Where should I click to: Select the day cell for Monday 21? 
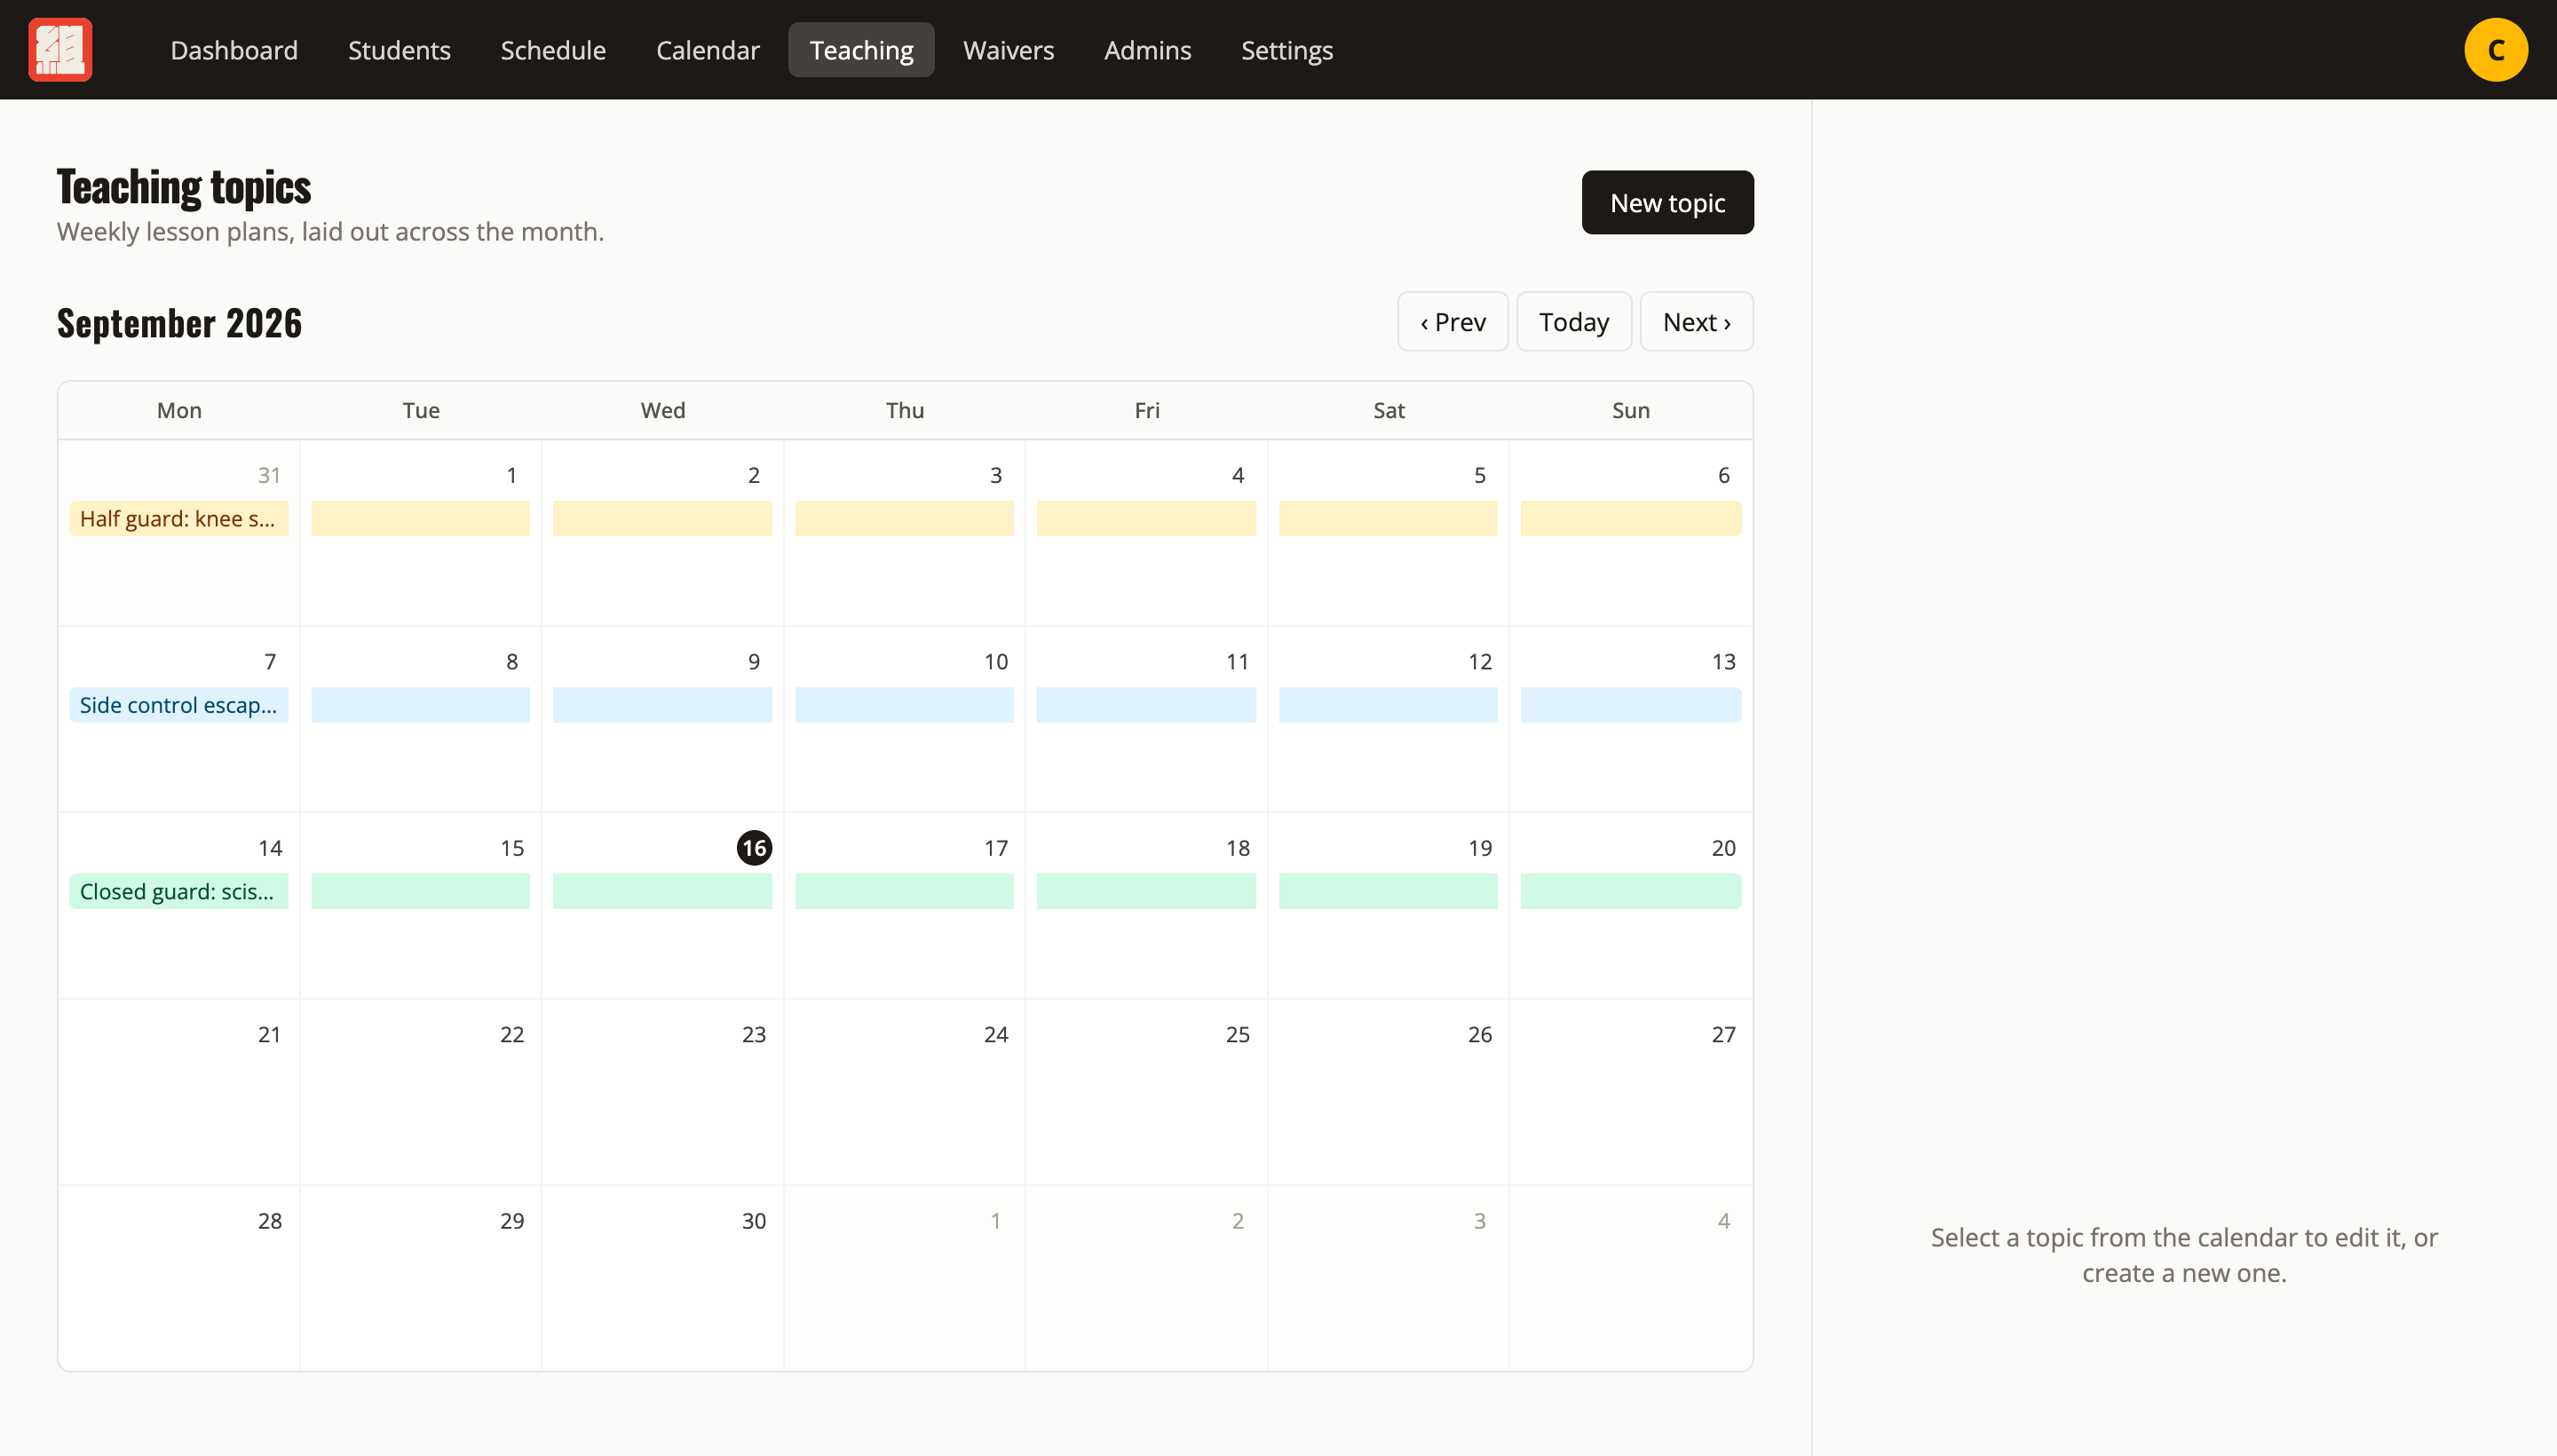(x=179, y=1093)
